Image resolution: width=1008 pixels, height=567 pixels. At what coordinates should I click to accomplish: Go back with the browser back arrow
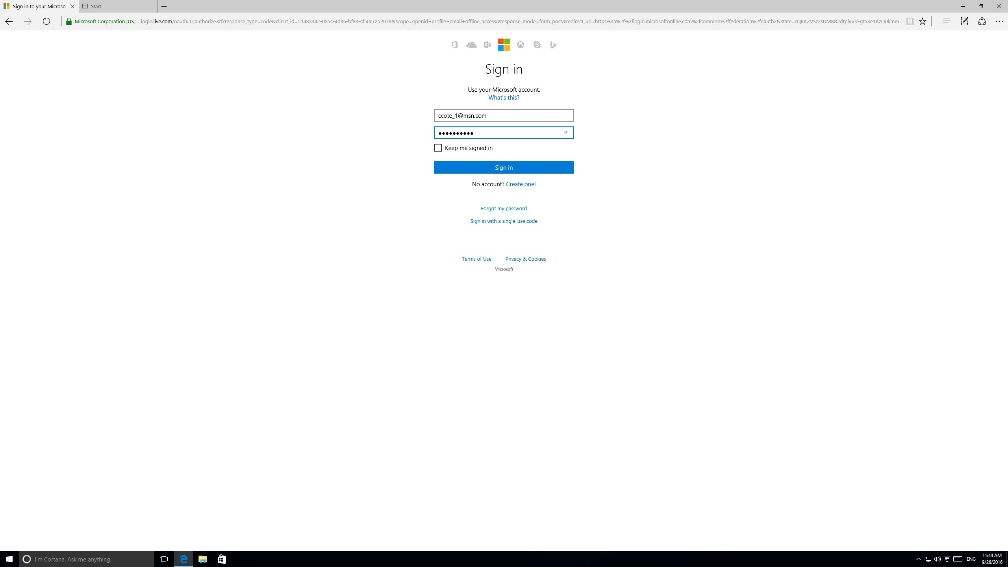tap(9, 21)
